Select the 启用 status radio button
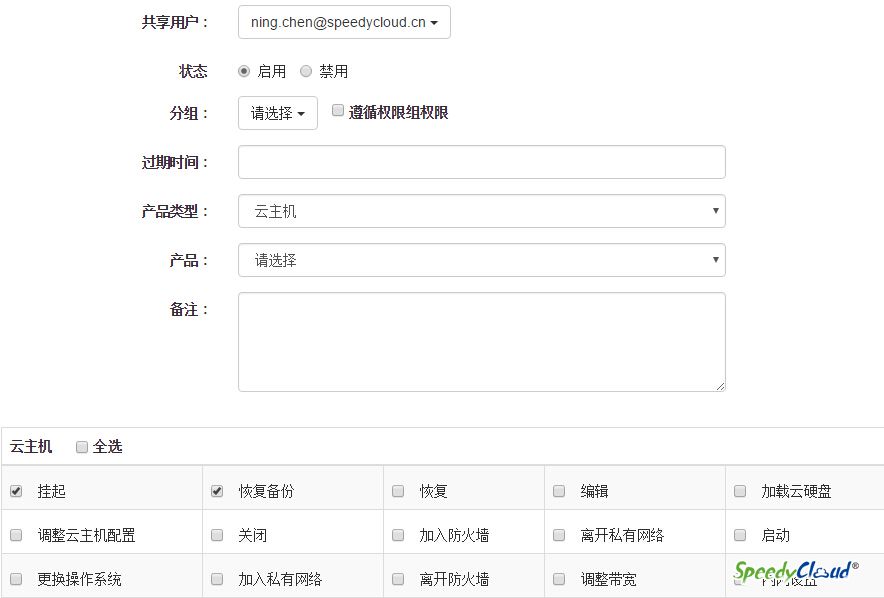 (x=244, y=71)
